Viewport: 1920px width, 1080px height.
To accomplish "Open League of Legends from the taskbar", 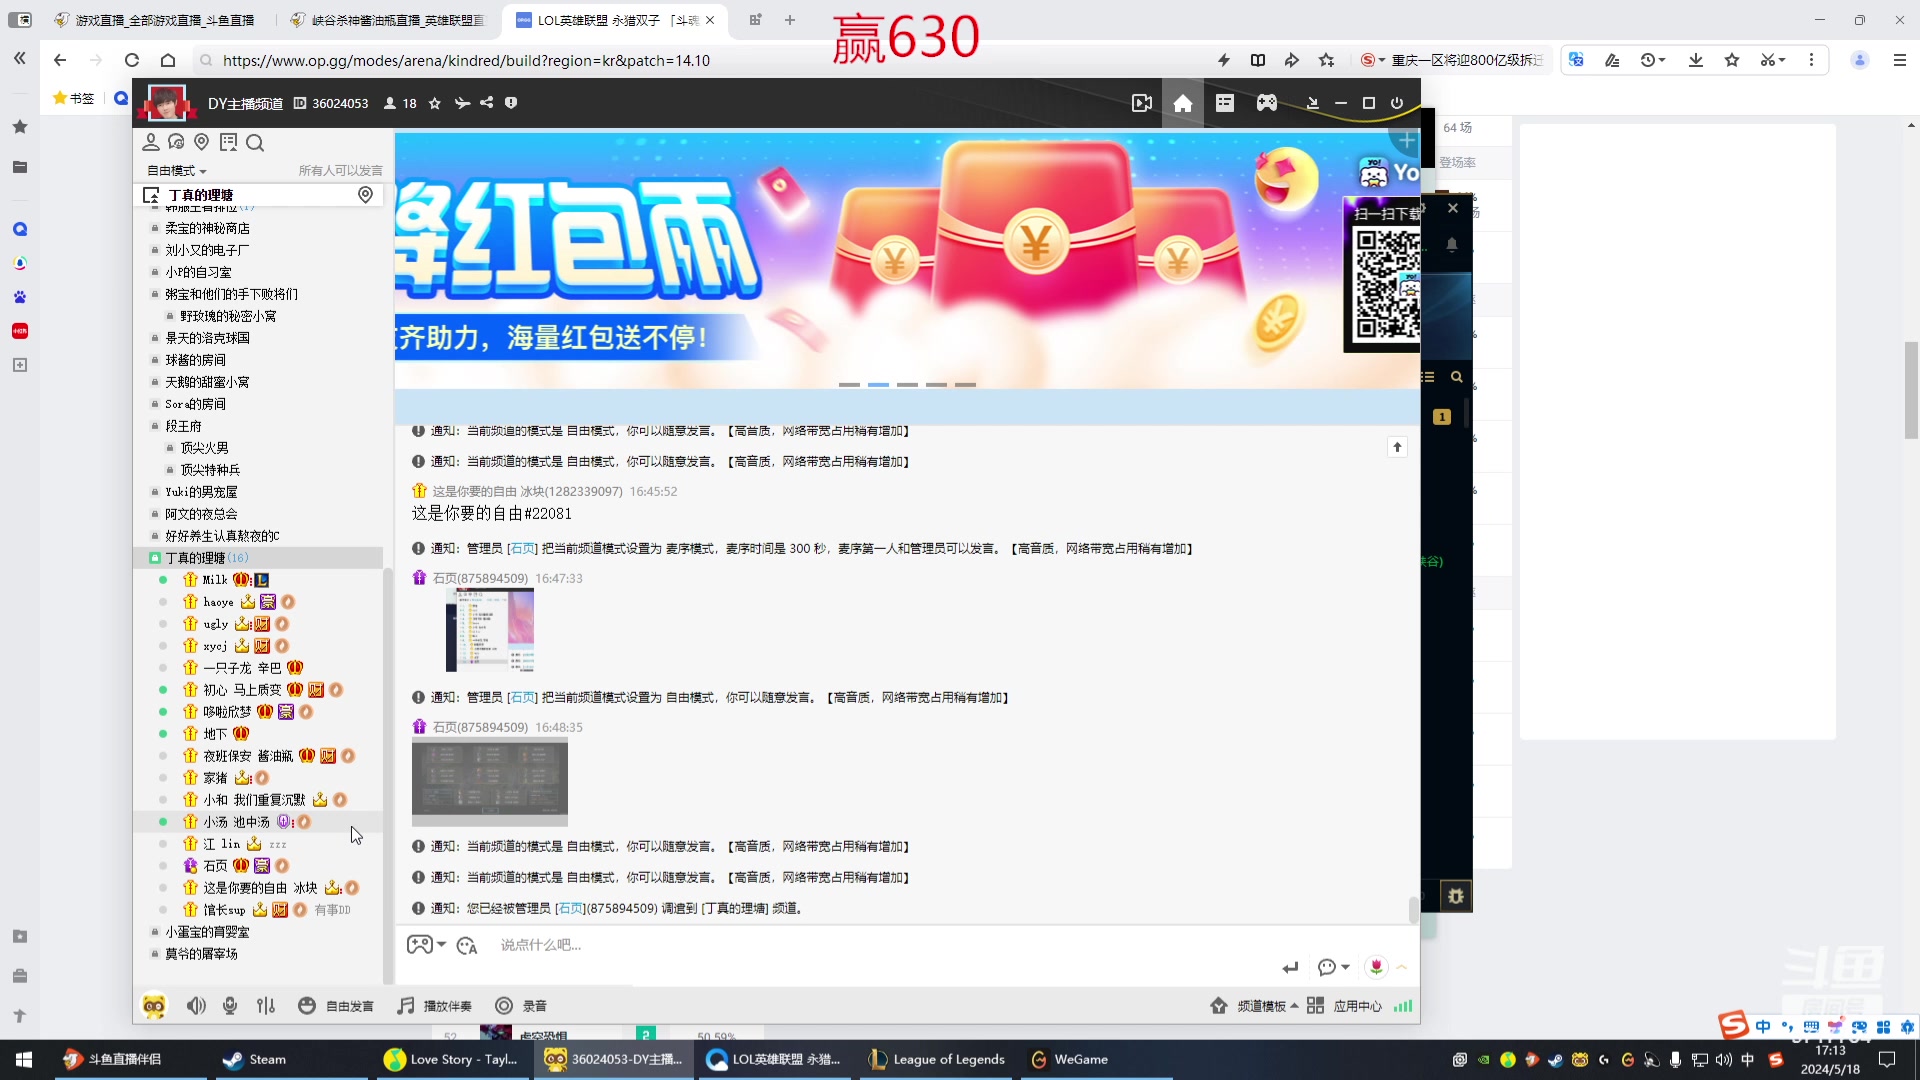I will click(936, 1059).
